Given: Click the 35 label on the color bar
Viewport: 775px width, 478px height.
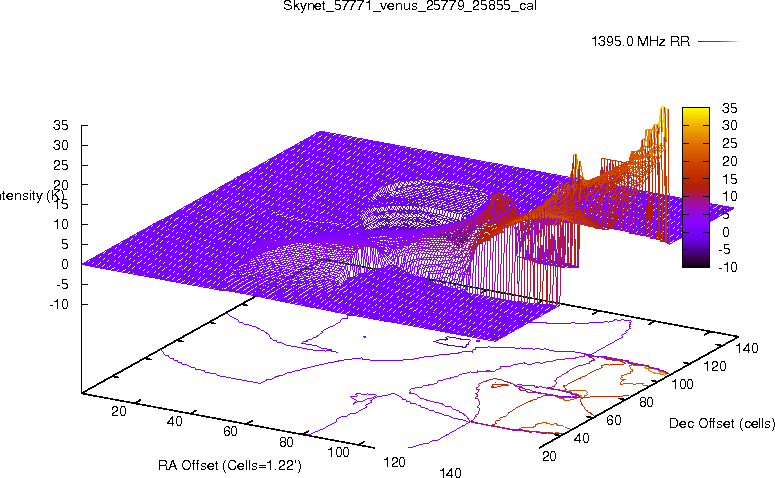Looking at the screenshot, I should (x=729, y=108).
